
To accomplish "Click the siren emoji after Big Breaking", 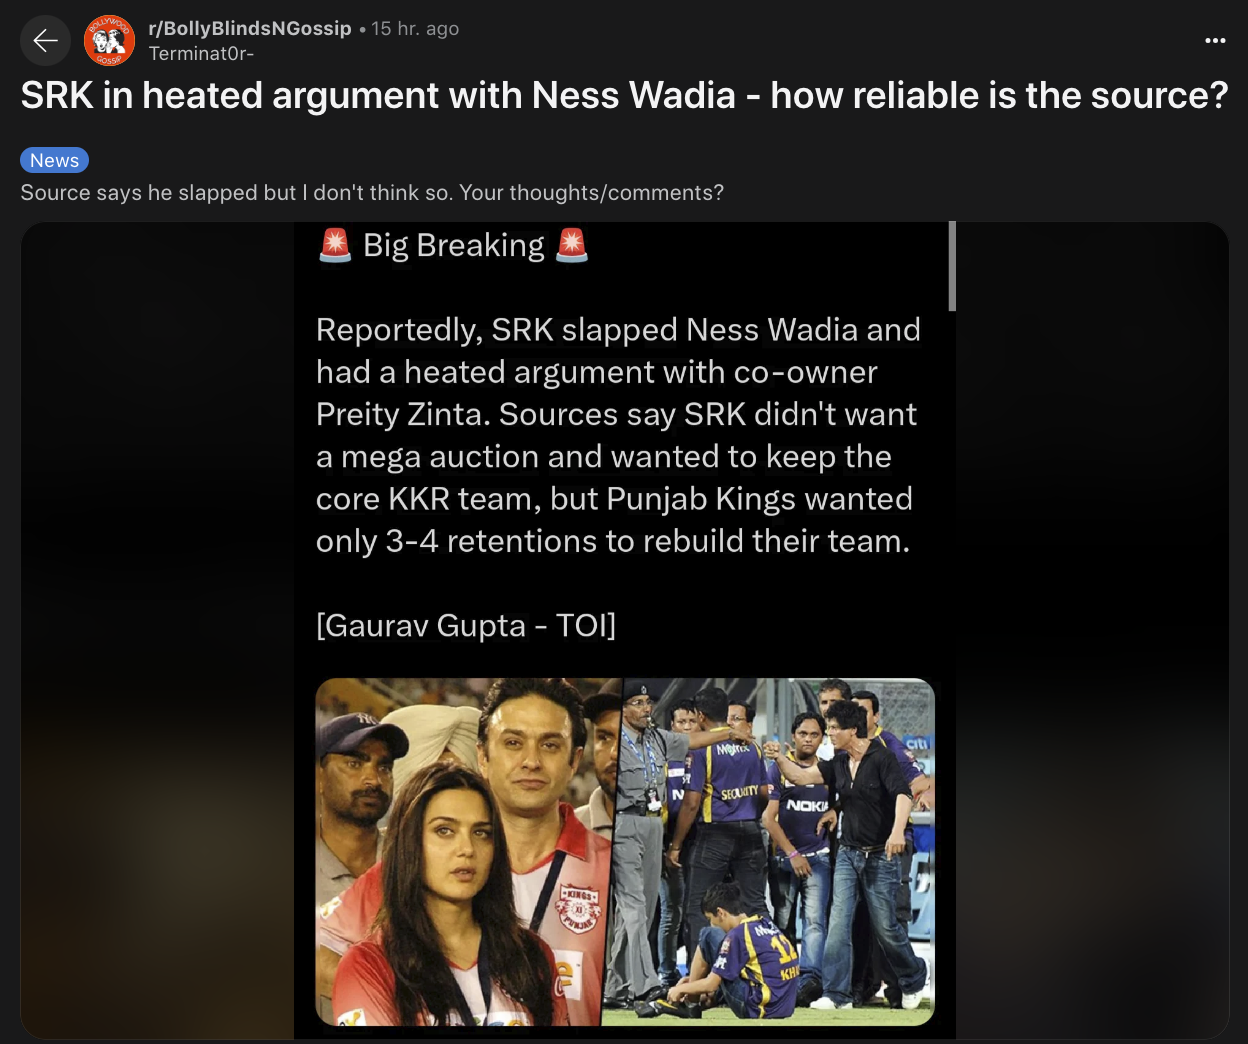I will click(x=572, y=245).
